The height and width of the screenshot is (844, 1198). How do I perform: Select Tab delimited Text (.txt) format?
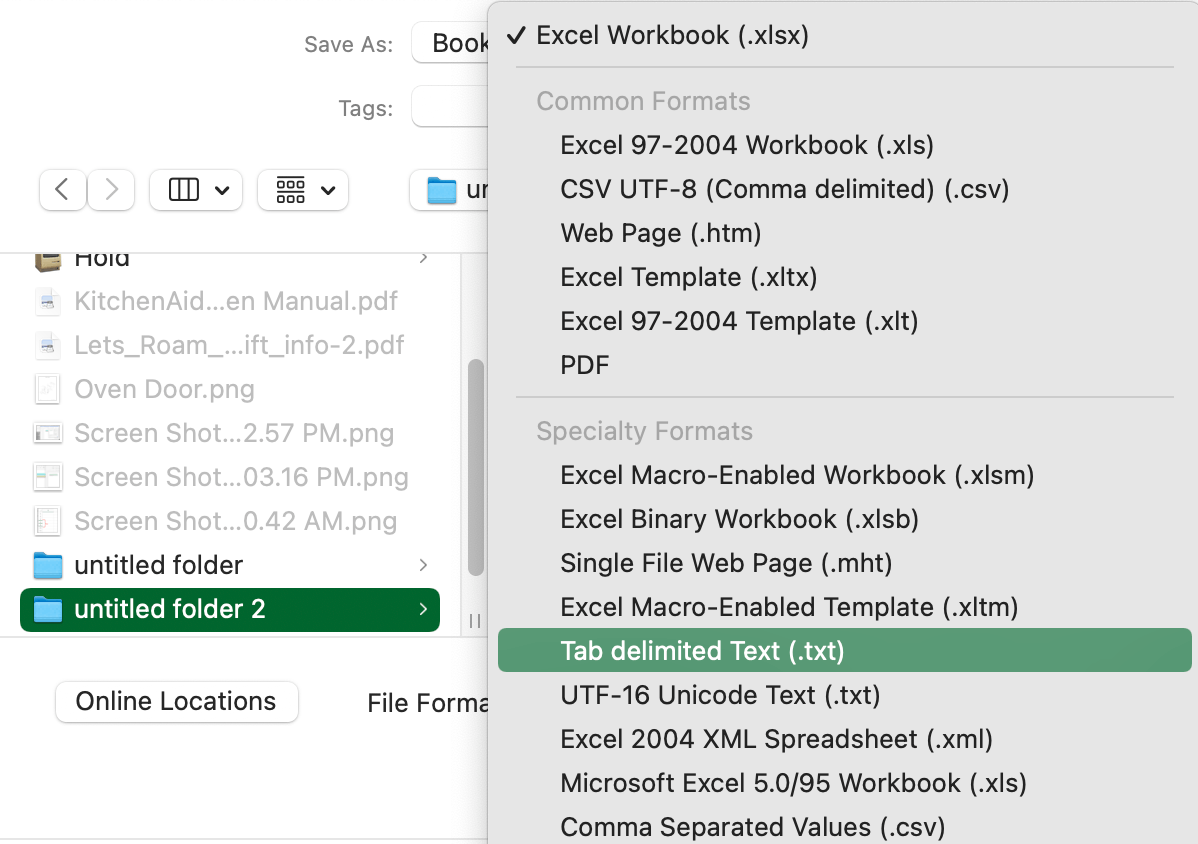coord(702,651)
